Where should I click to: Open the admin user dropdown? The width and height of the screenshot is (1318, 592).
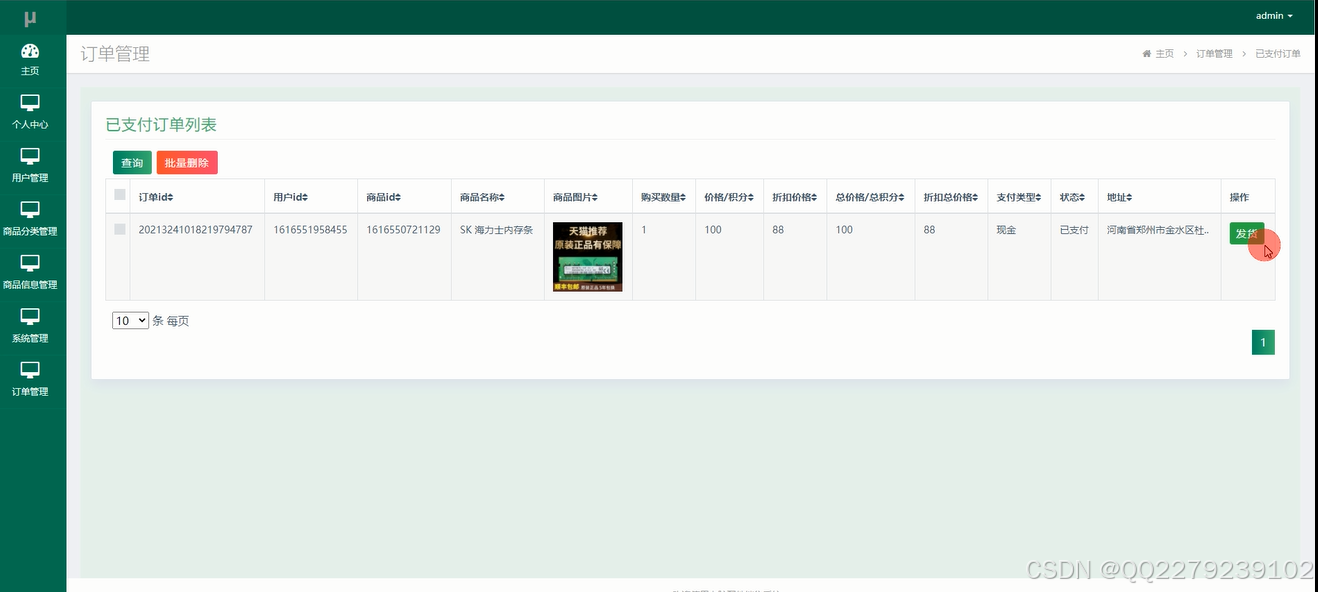point(1274,16)
